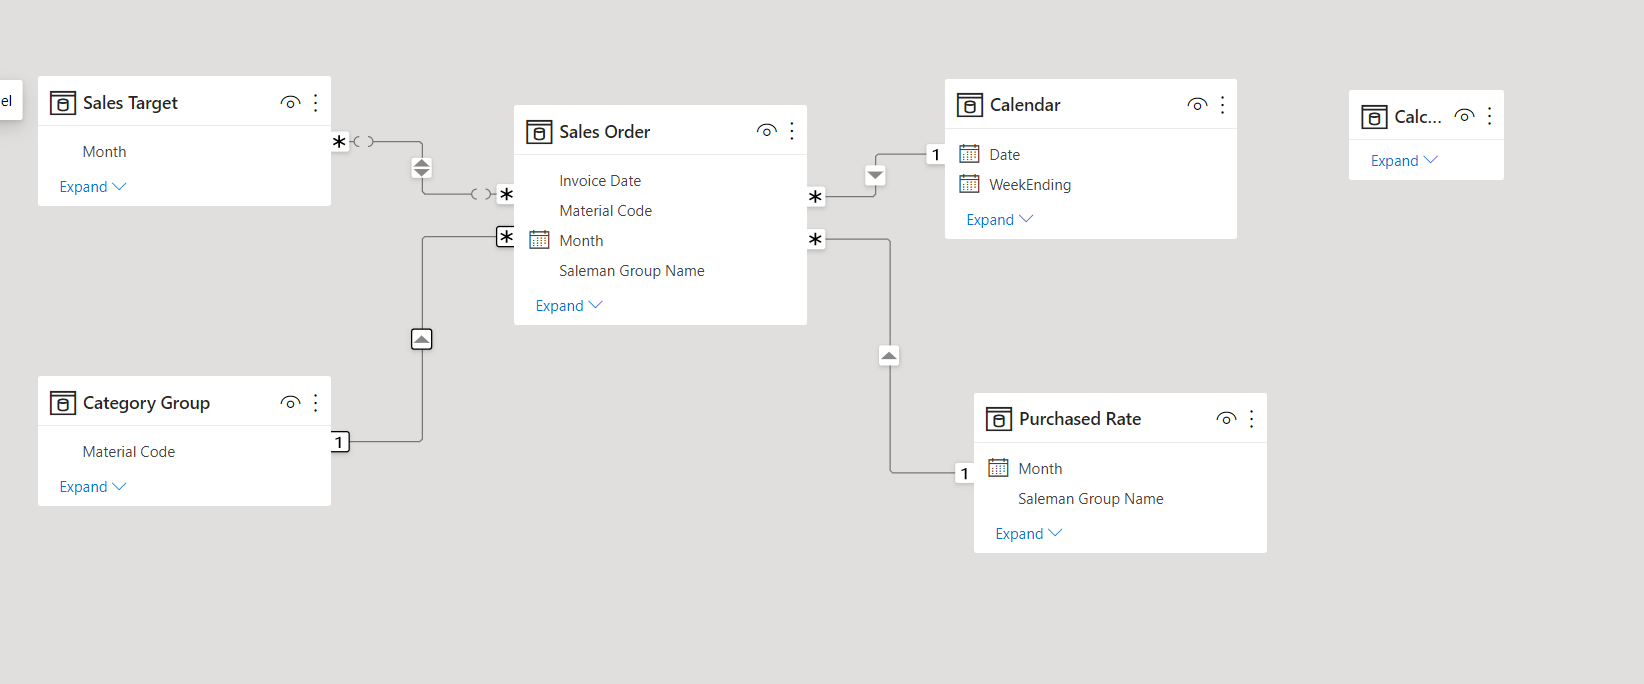Click the Calendar table icon
The image size is (1644, 684).
pyautogui.click(x=970, y=105)
